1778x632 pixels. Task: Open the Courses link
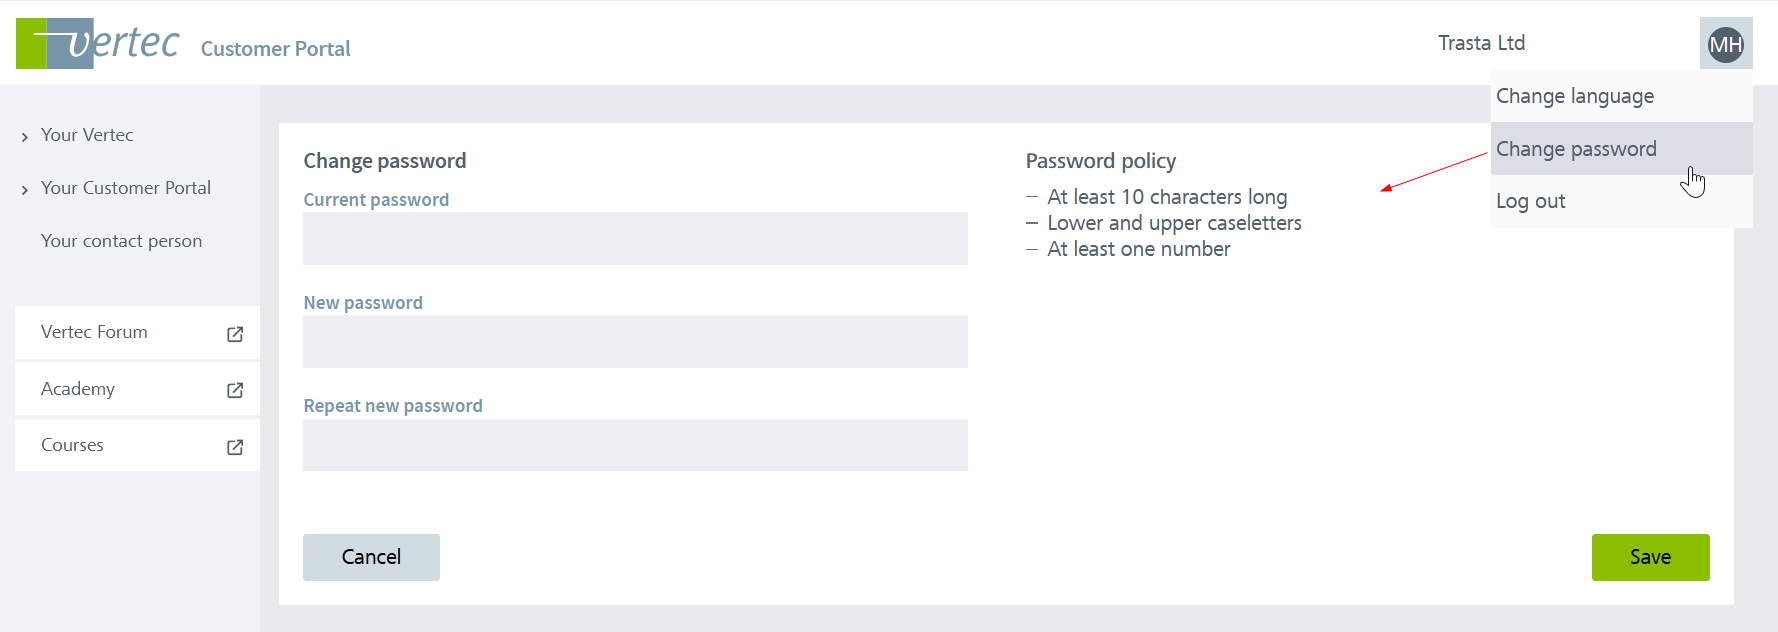[72, 445]
